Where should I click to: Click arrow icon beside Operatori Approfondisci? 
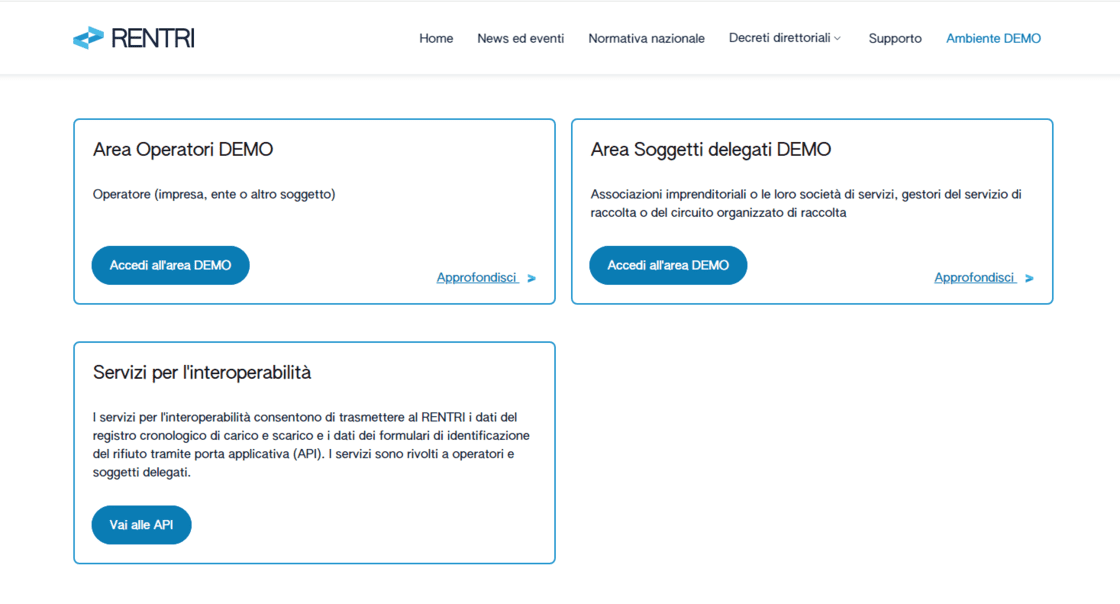(531, 278)
